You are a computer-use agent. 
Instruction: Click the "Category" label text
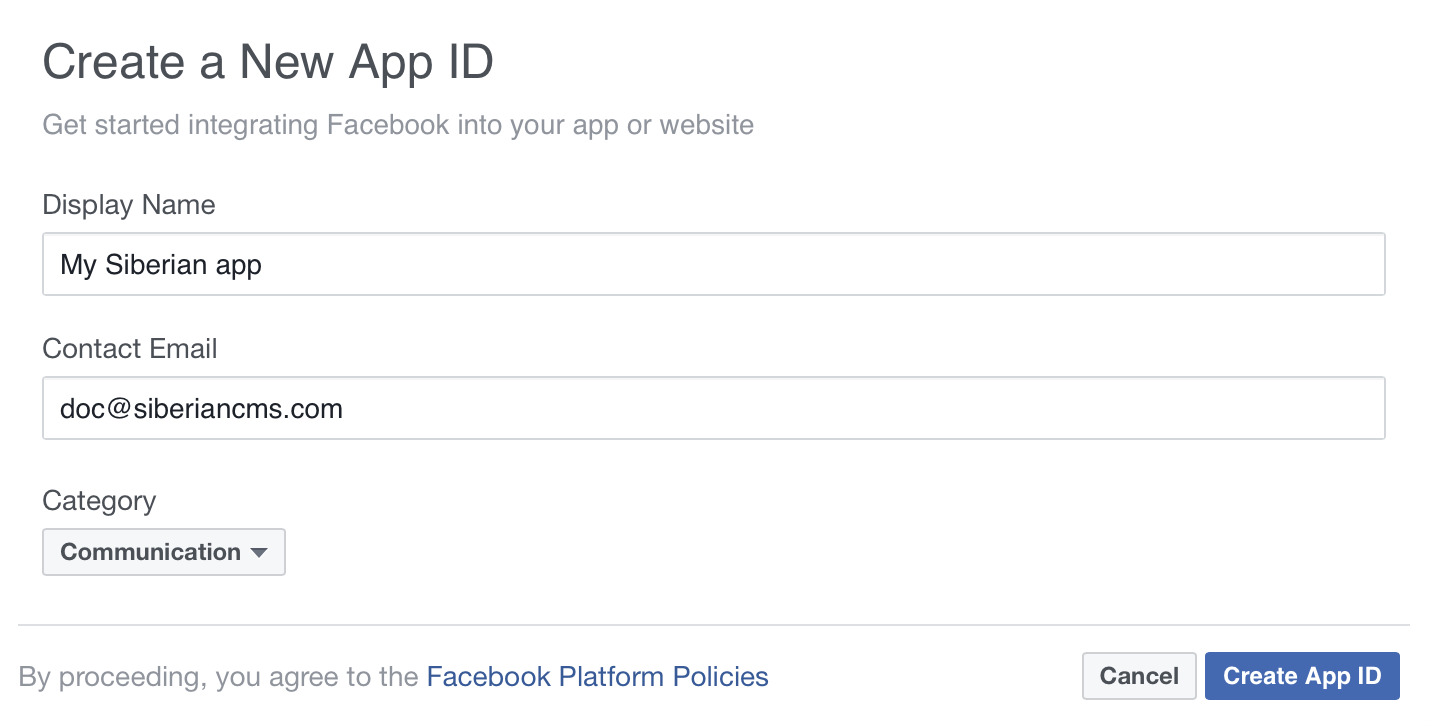99,500
